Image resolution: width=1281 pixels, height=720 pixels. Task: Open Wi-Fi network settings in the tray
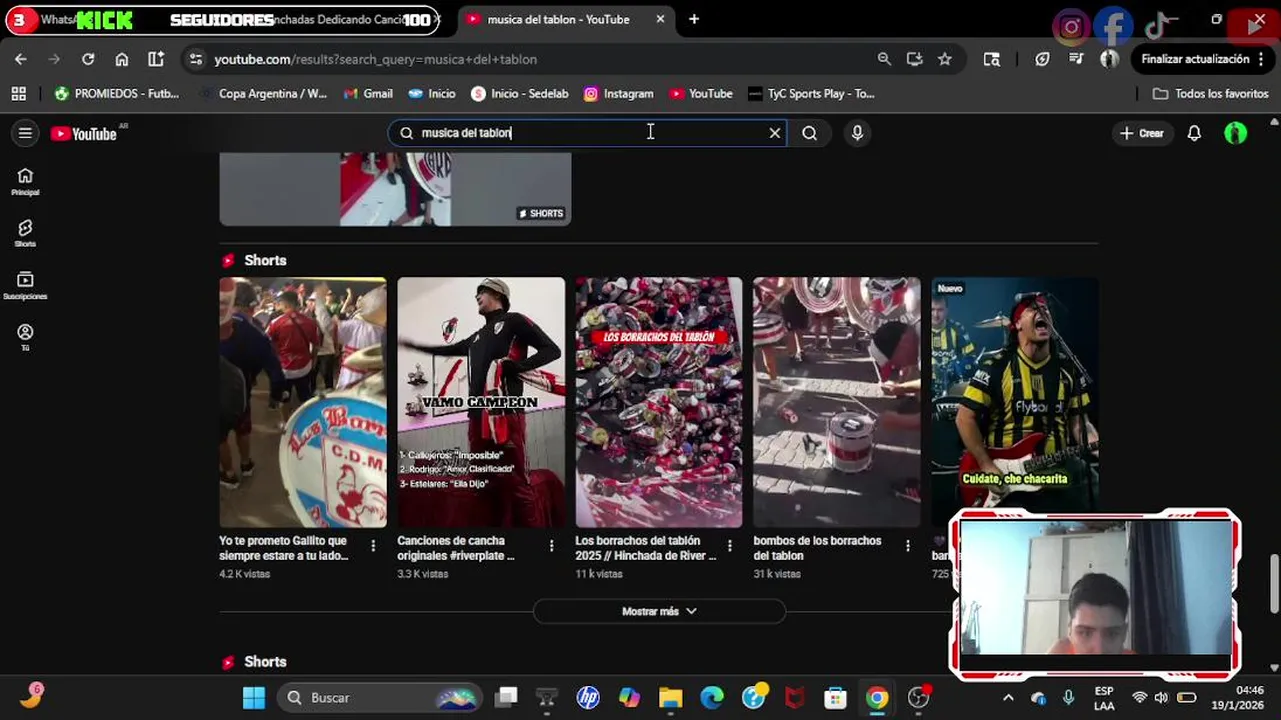[1139, 697]
